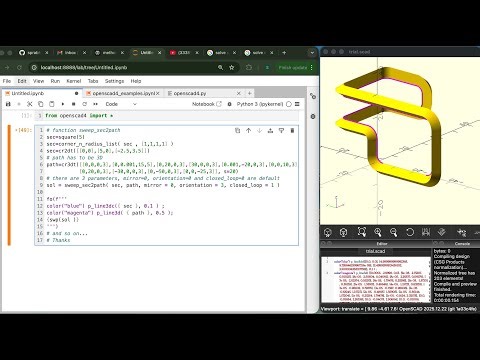Open the cell type Code dropdown

(x=121, y=104)
